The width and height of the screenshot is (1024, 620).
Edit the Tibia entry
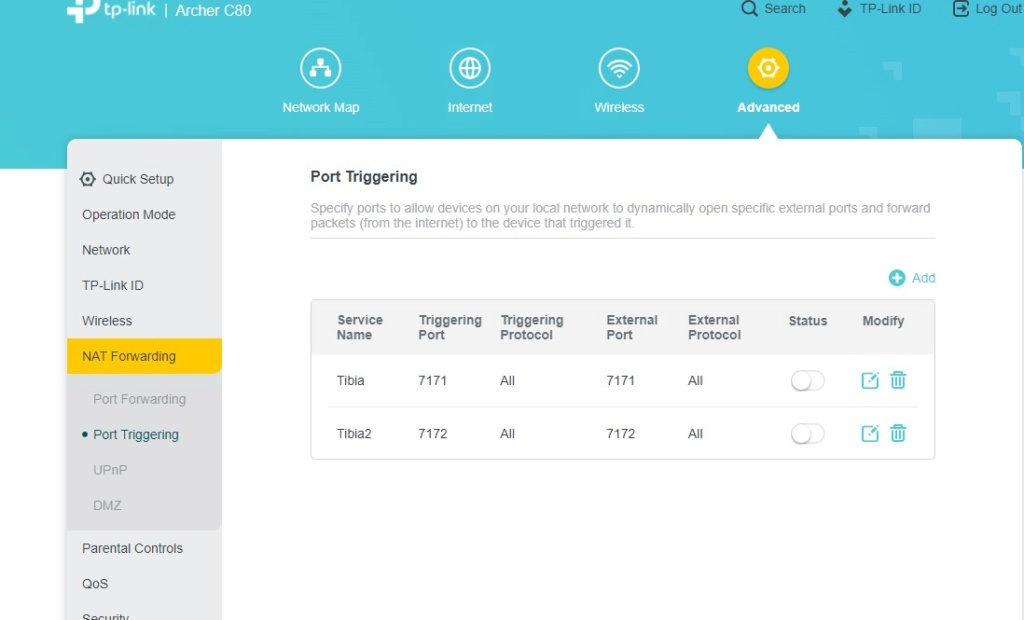(x=870, y=380)
